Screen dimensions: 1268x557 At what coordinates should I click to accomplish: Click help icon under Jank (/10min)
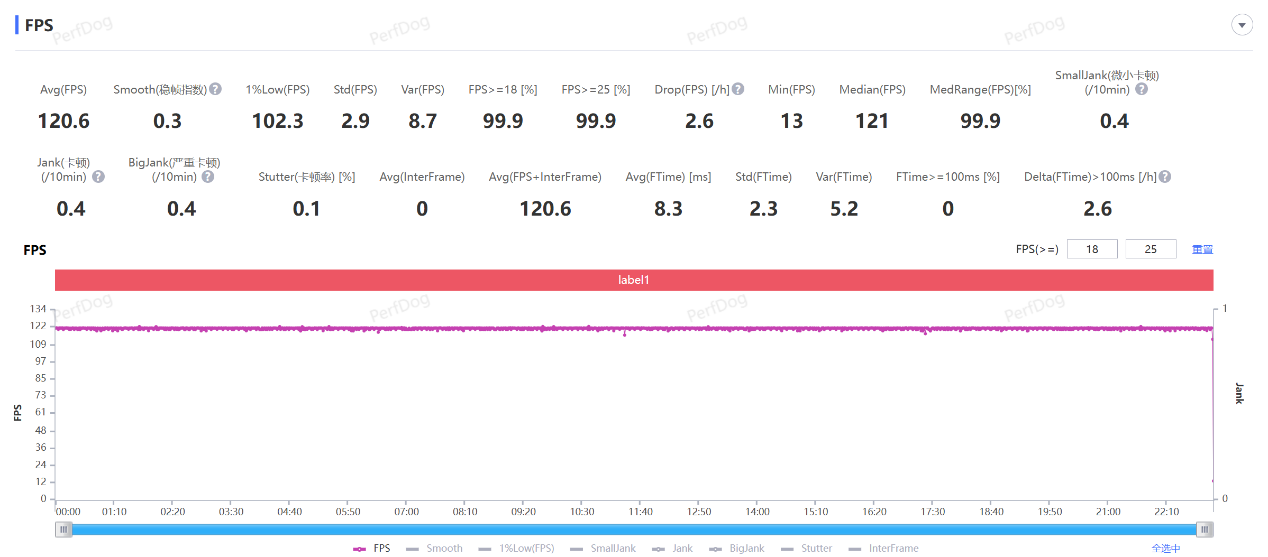[x=98, y=176]
